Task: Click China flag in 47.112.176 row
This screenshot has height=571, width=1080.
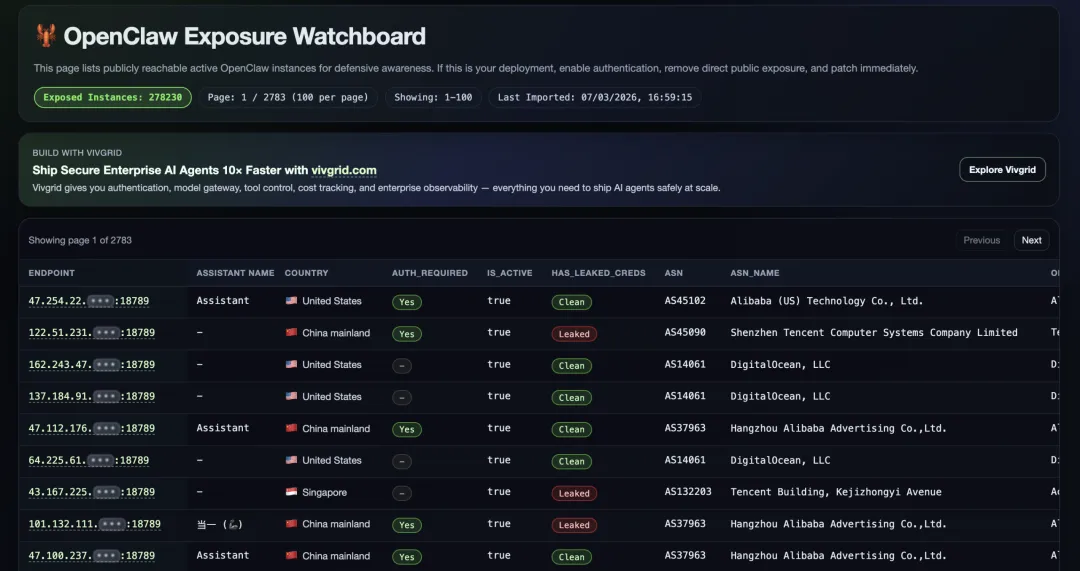Action: pyautogui.click(x=291, y=428)
